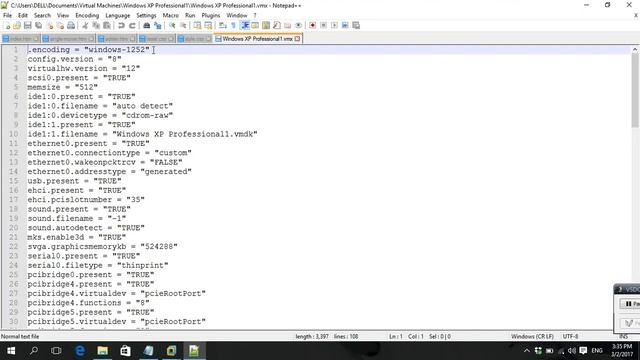Viewport: 640px width, 360px height.
Task: Toggle the Document Map panel icon
Action: coord(266,25)
